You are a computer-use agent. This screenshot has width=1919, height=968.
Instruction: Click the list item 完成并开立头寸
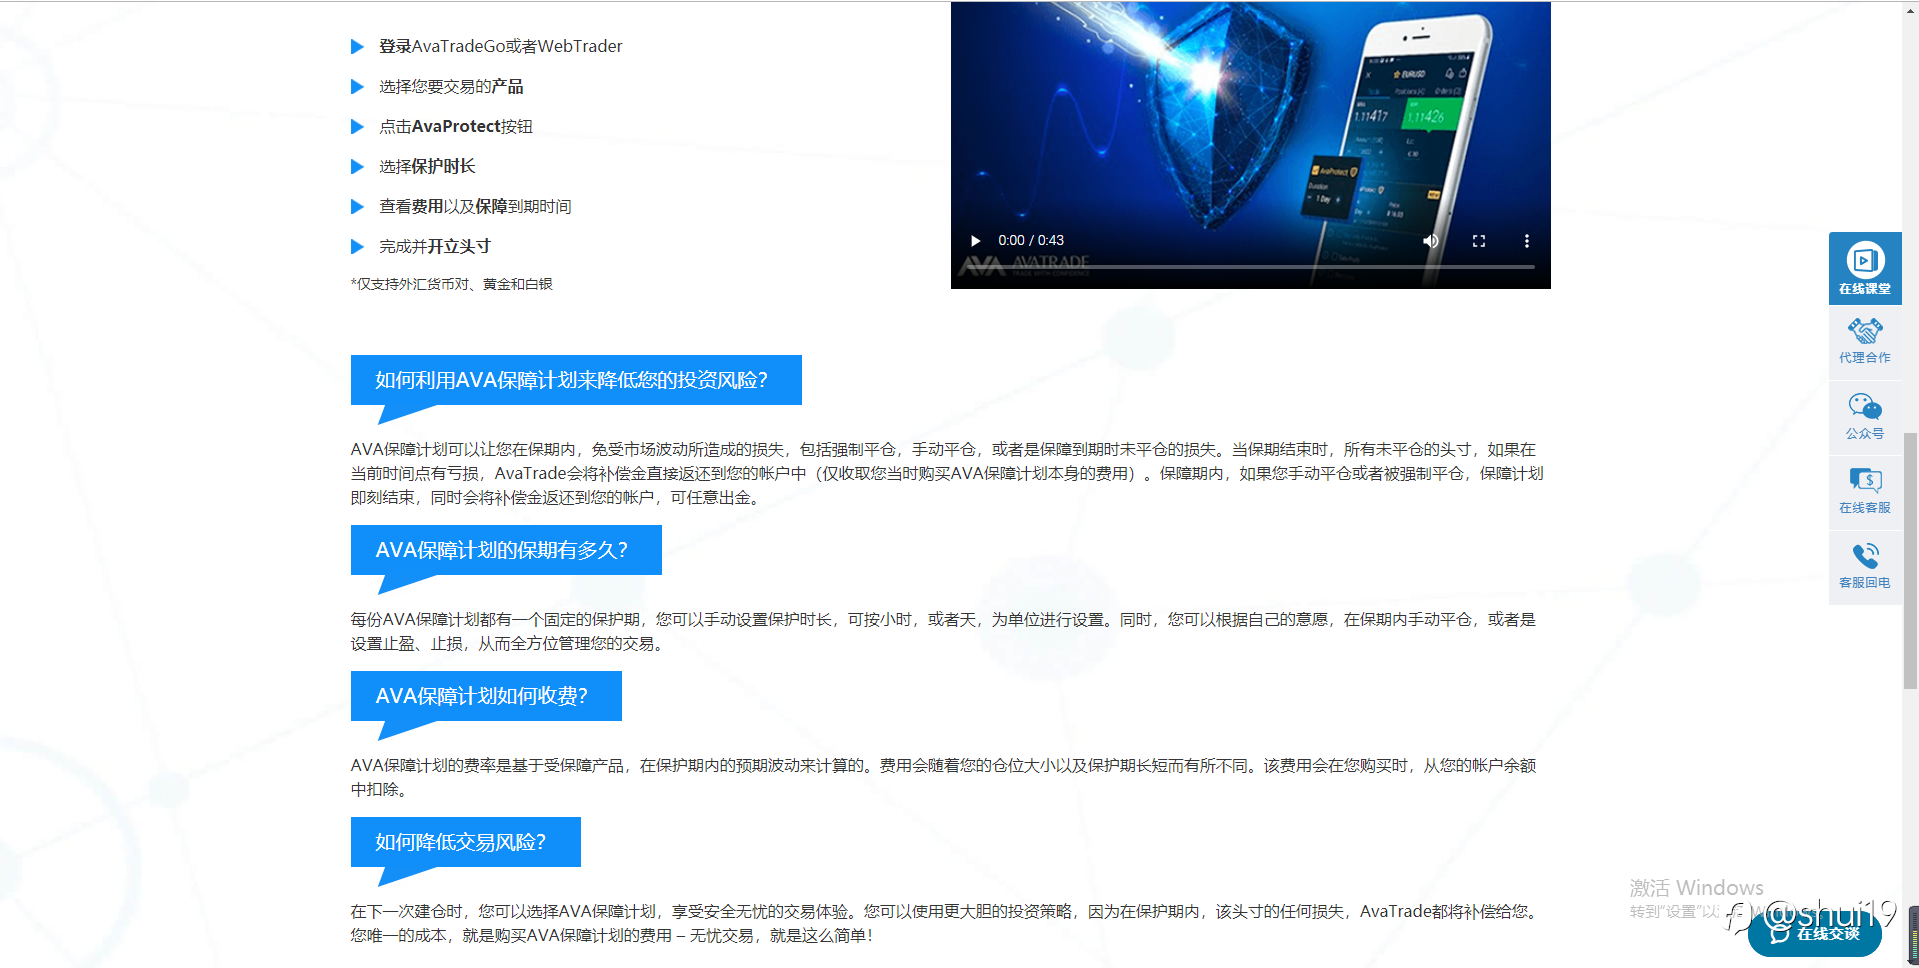[x=435, y=247]
